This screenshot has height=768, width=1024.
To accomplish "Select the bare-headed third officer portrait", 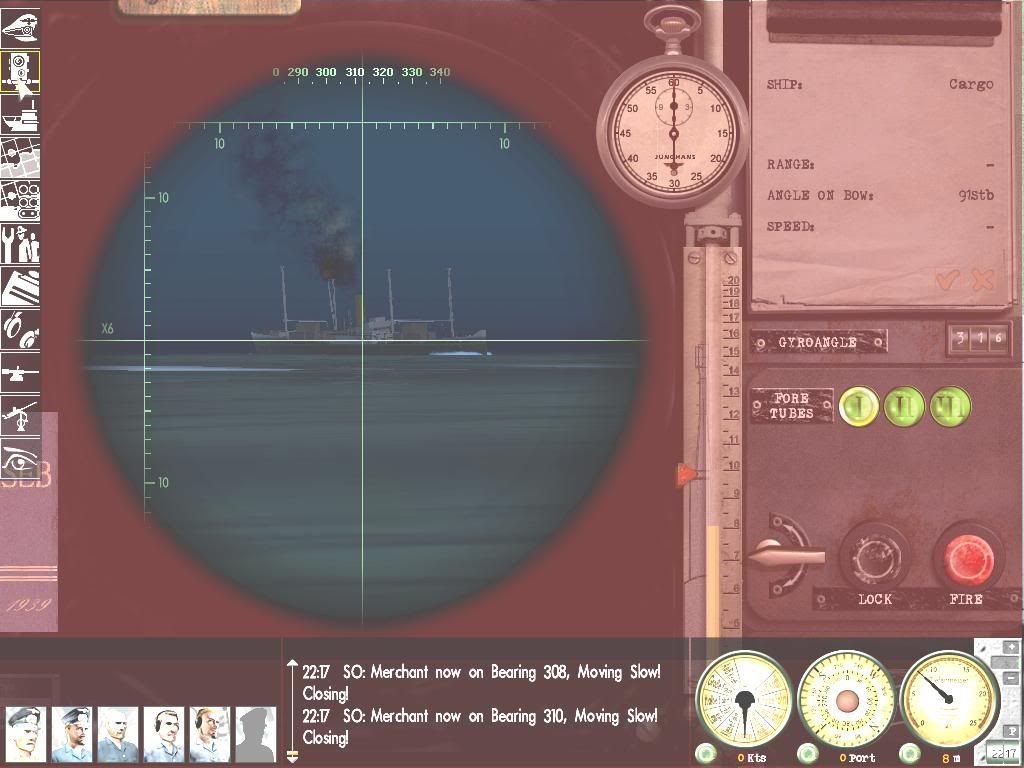I will [118, 734].
